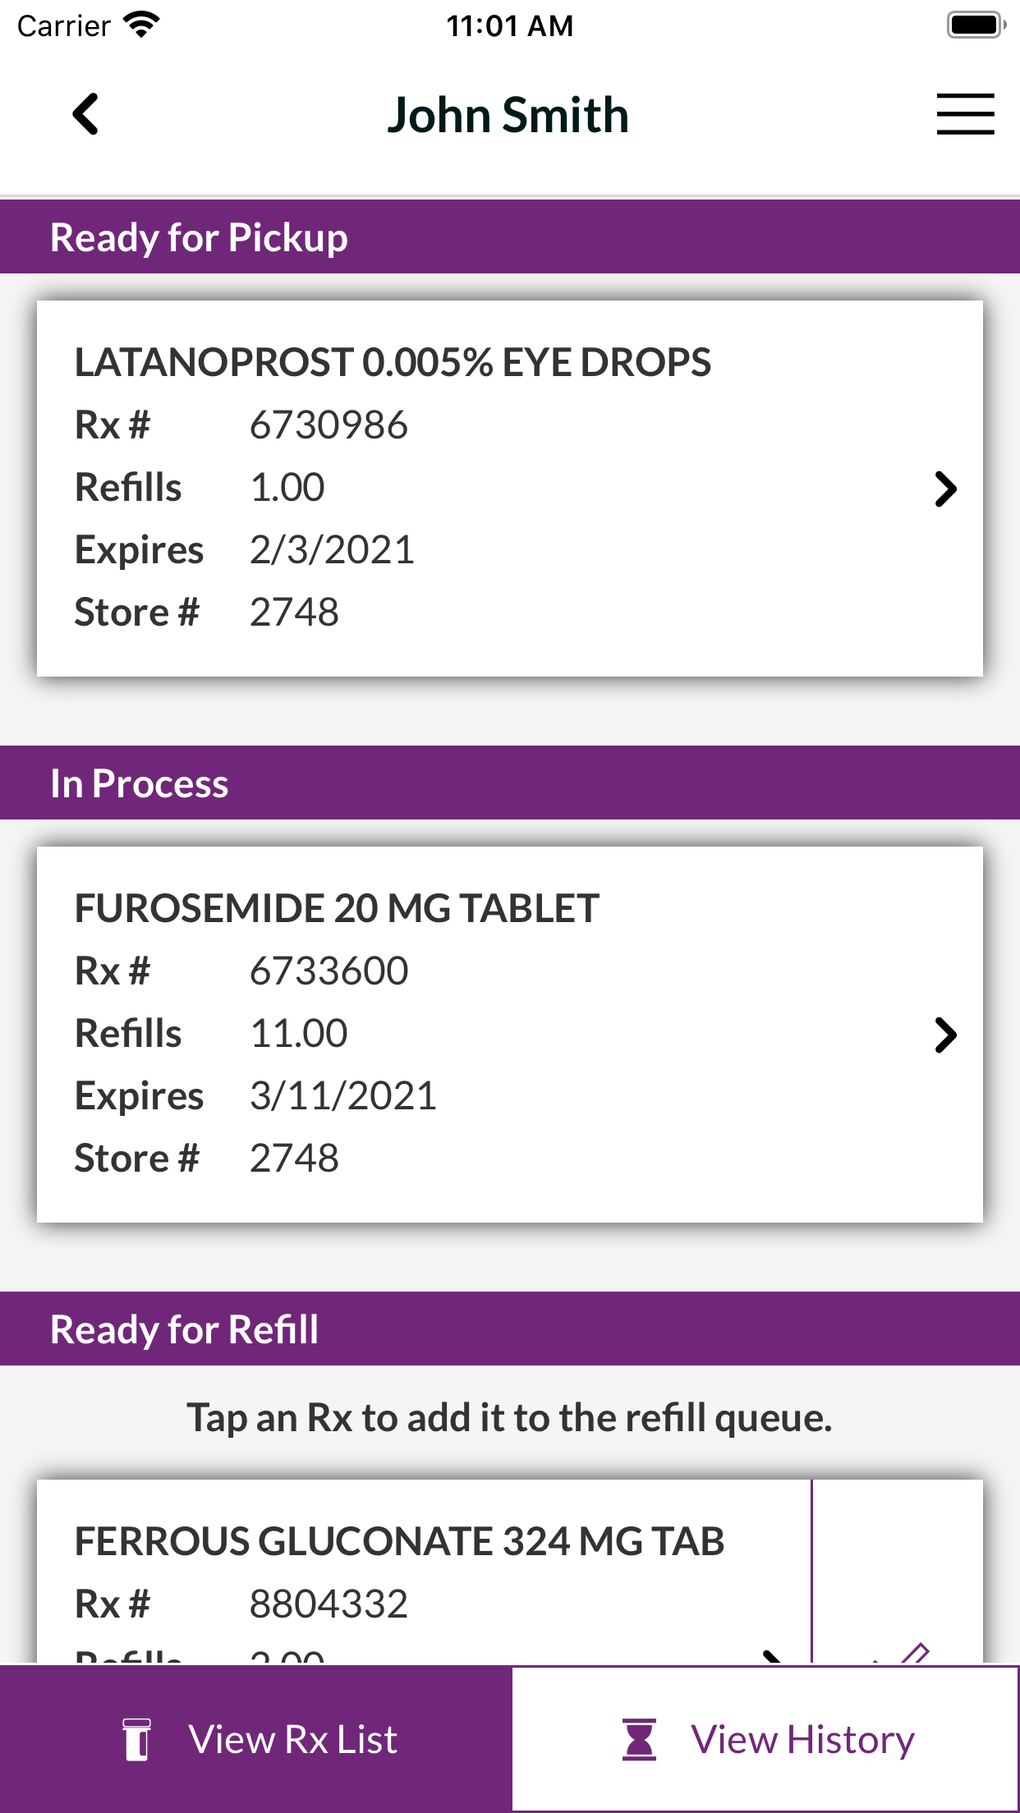Tap the battery indicator icon
This screenshot has height=1813, width=1020.
[x=974, y=25]
